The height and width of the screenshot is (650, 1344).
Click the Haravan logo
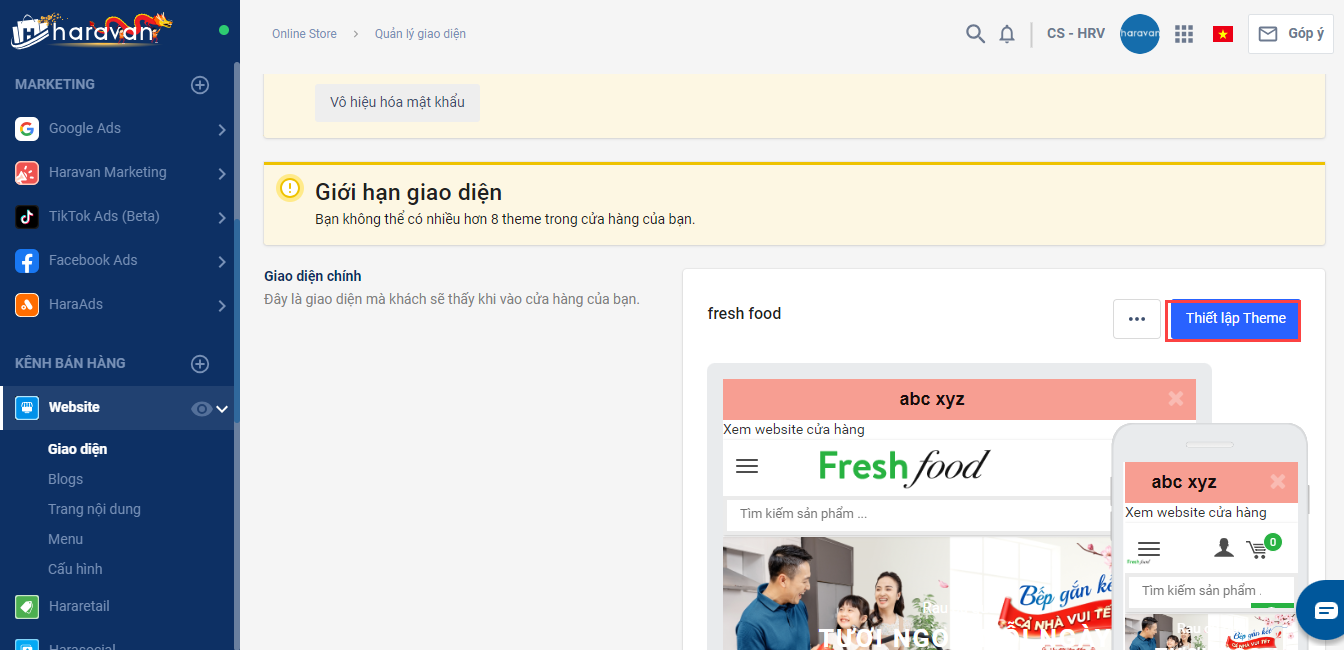tap(92, 31)
